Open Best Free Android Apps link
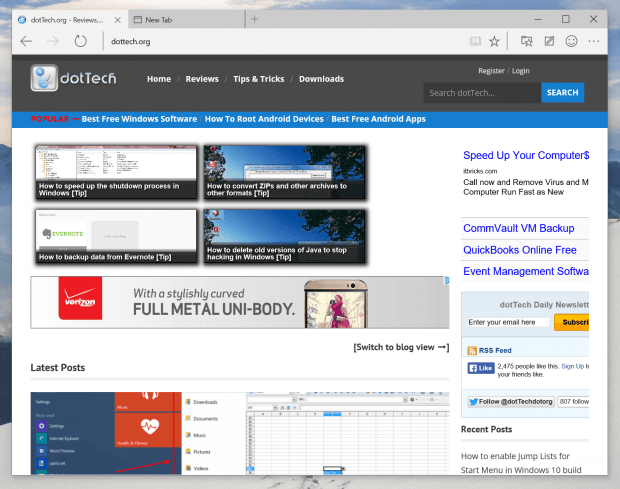The image size is (620, 489). [378, 119]
